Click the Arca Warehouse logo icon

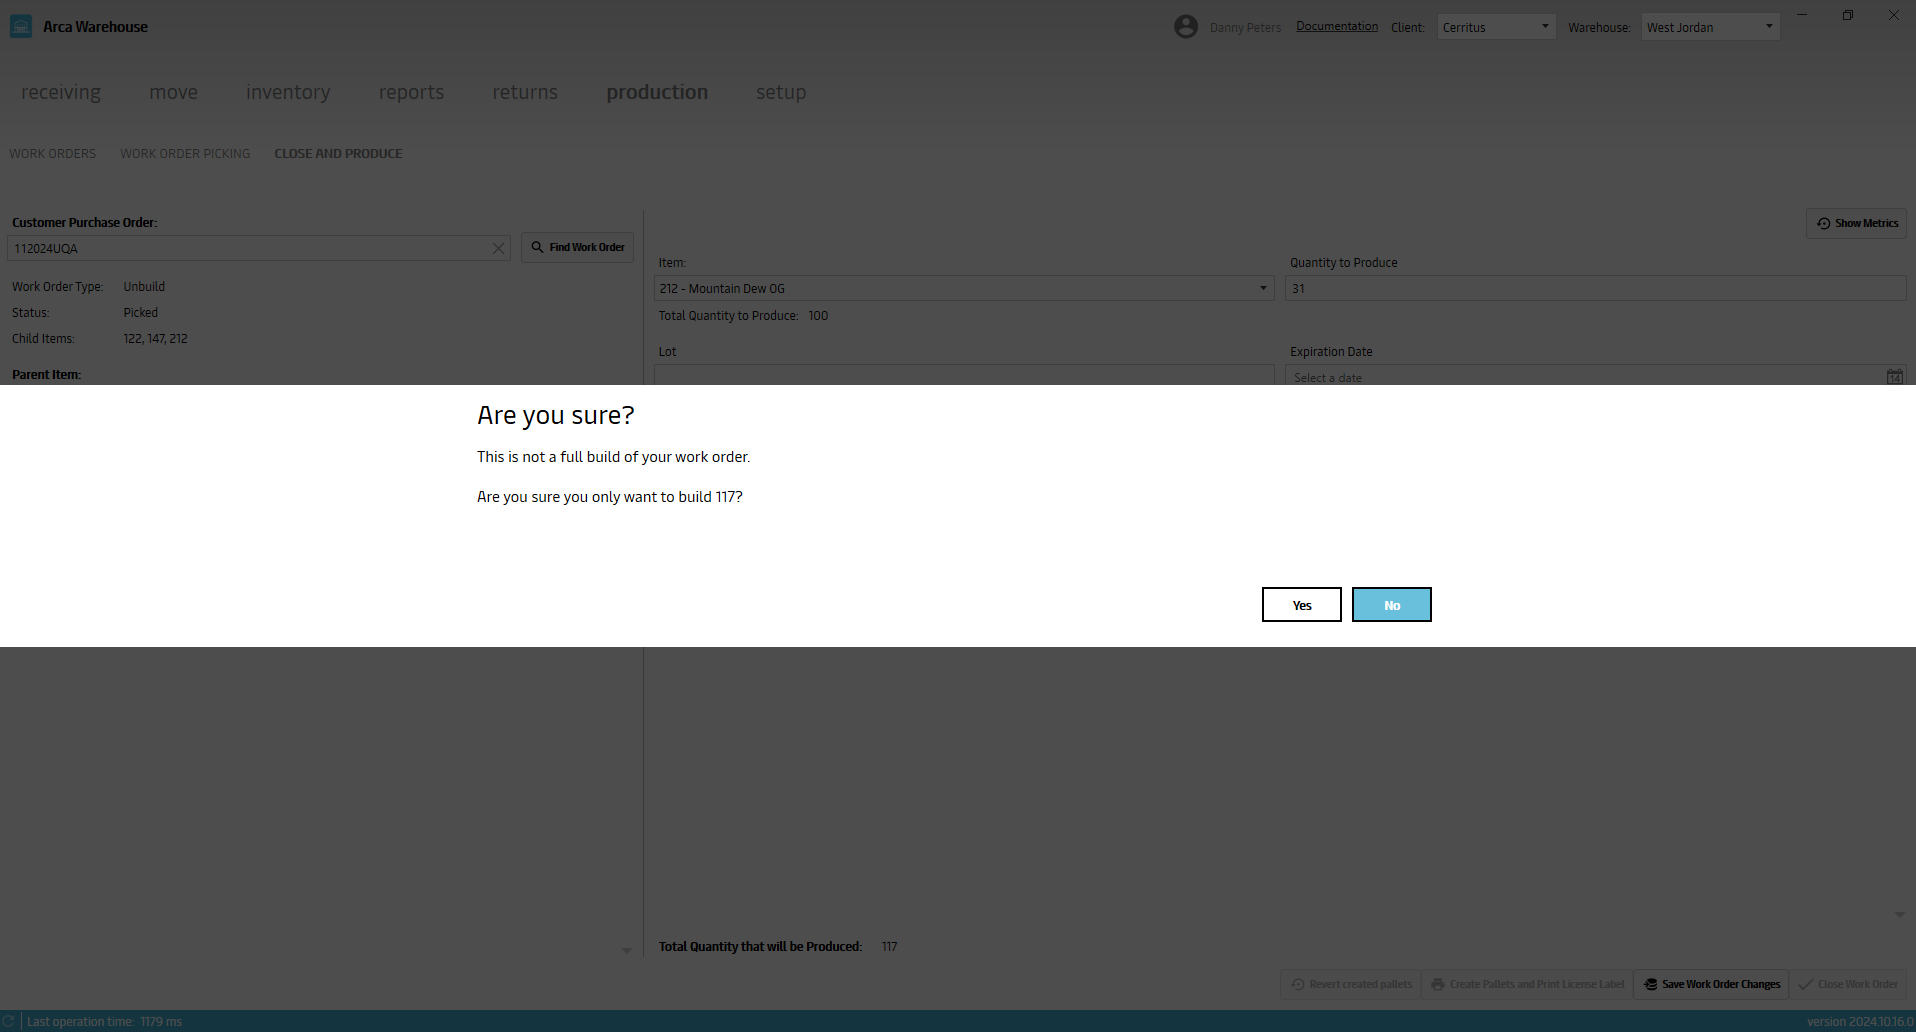point(21,27)
